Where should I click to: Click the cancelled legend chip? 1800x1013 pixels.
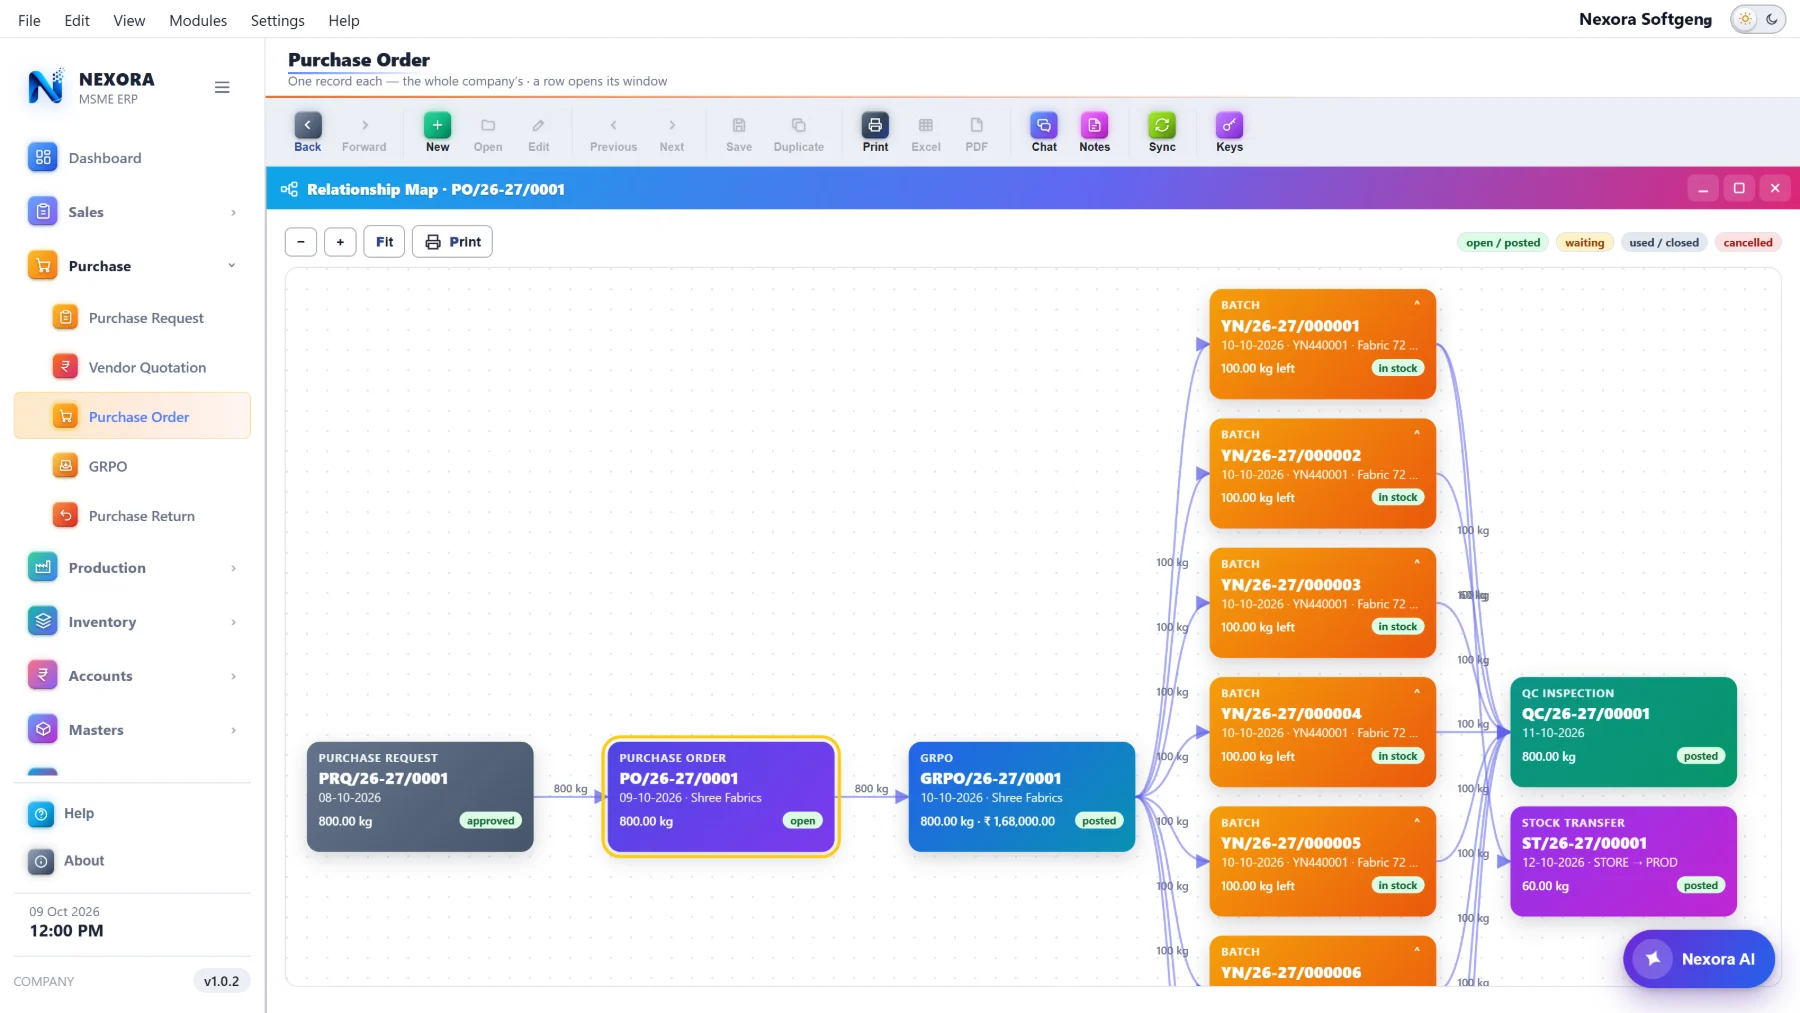(1747, 243)
